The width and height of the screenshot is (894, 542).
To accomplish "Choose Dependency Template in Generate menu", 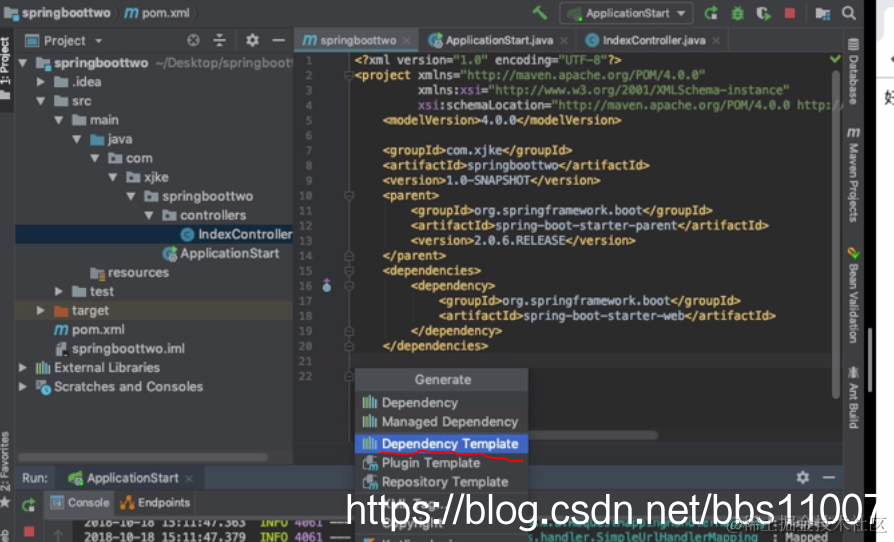I will [441, 443].
